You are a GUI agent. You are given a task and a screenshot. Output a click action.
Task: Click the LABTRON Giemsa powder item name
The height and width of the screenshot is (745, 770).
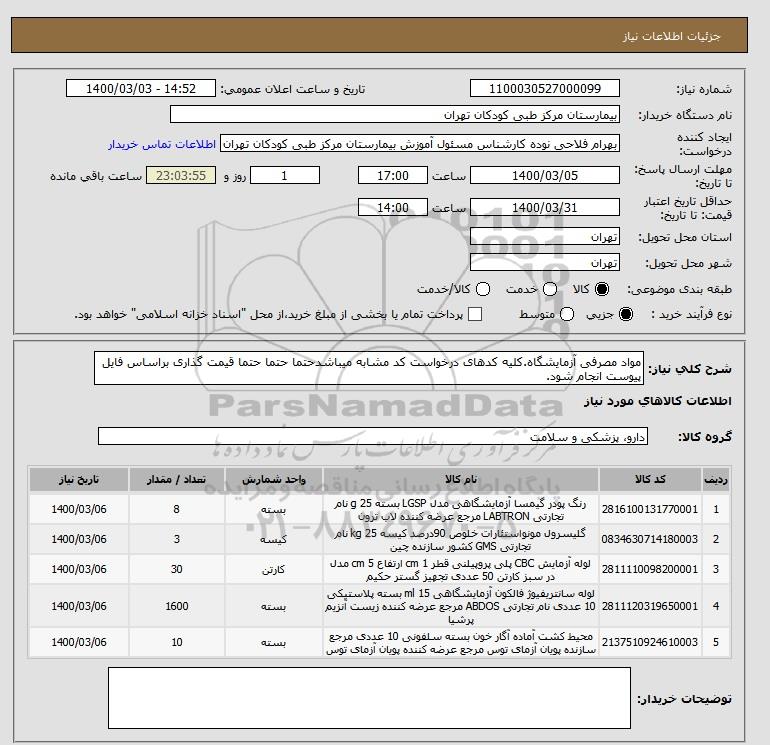[x=461, y=510]
